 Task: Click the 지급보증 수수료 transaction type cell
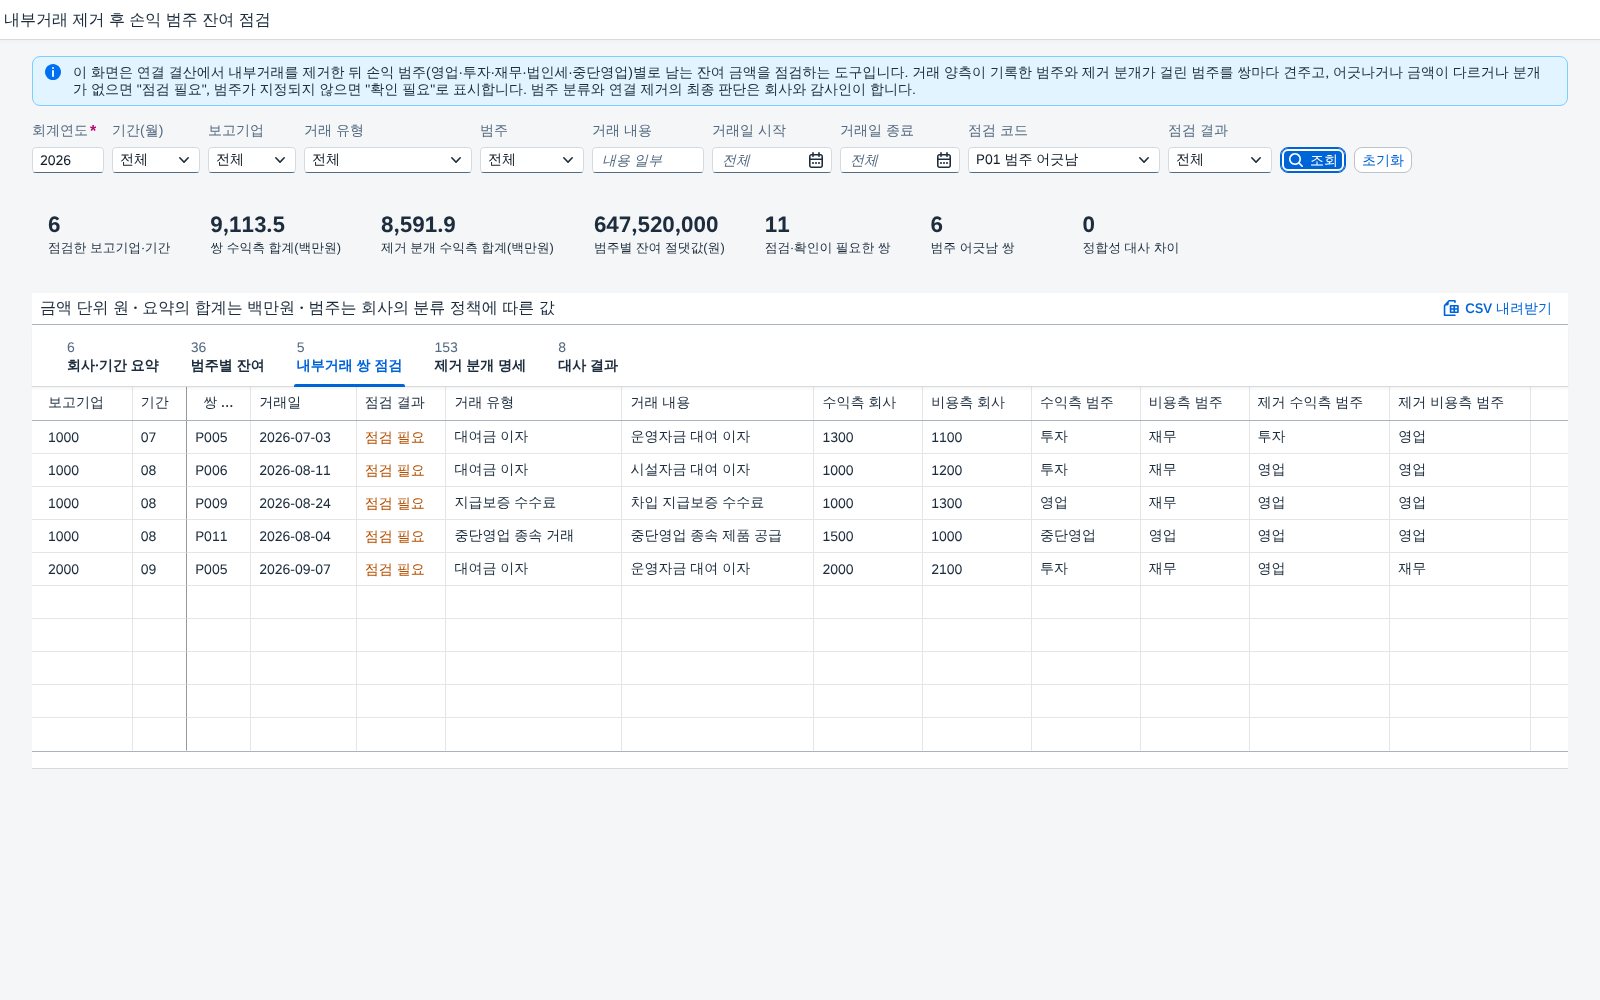(533, 503)
